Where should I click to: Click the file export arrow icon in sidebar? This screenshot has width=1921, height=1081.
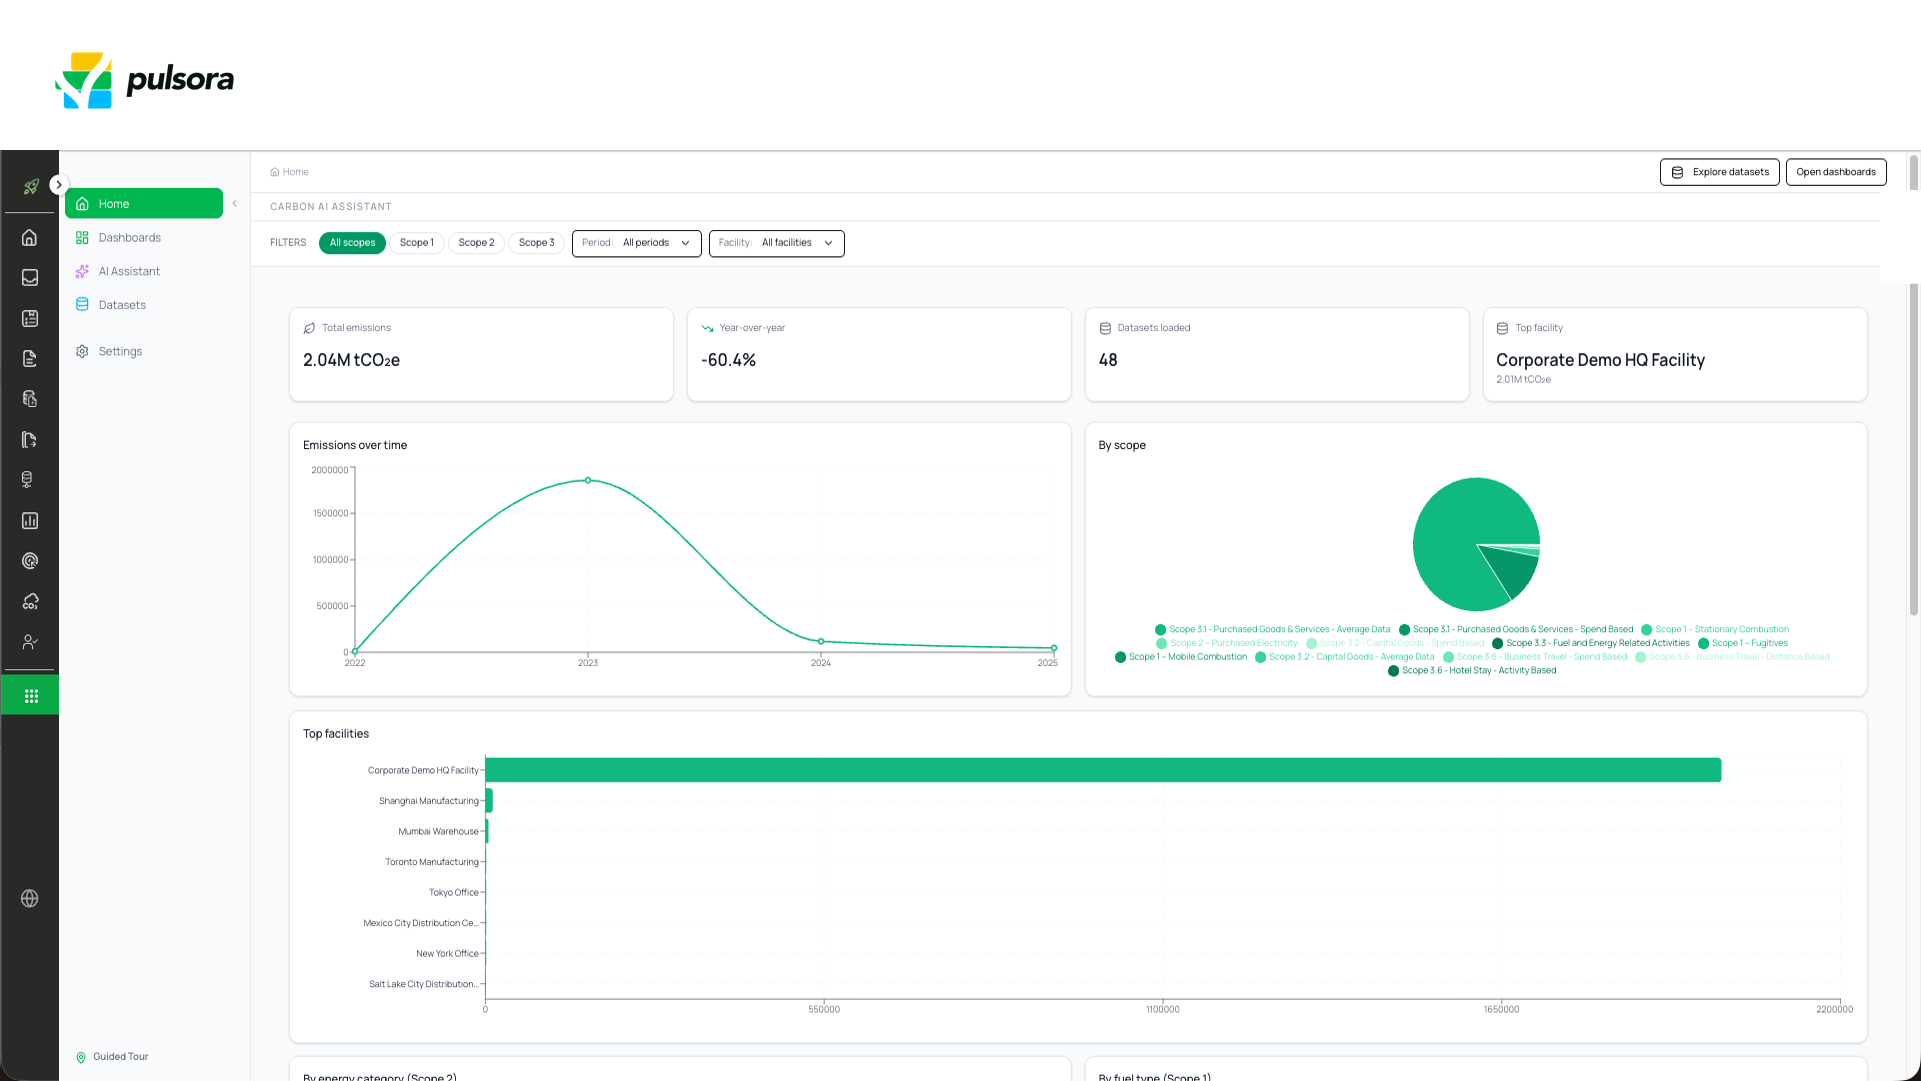[30, 440]
